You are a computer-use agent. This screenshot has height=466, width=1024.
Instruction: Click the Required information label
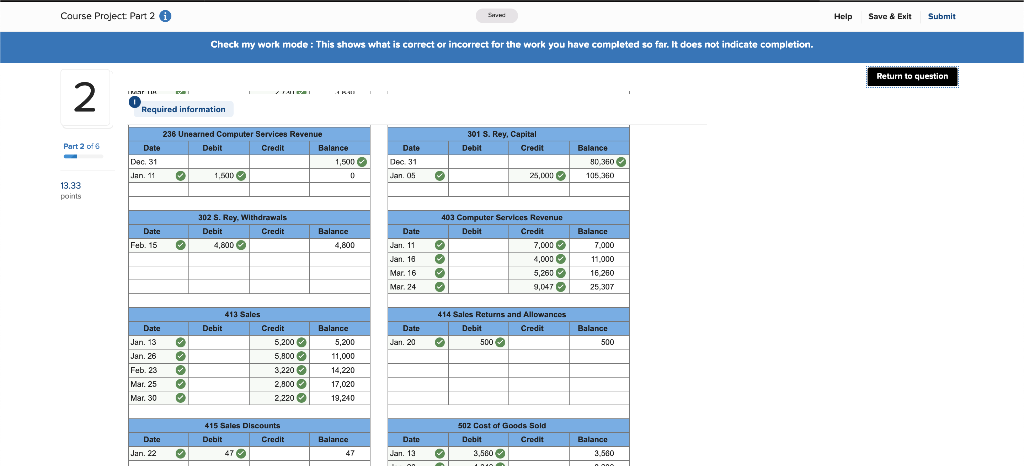coord(184,110)
